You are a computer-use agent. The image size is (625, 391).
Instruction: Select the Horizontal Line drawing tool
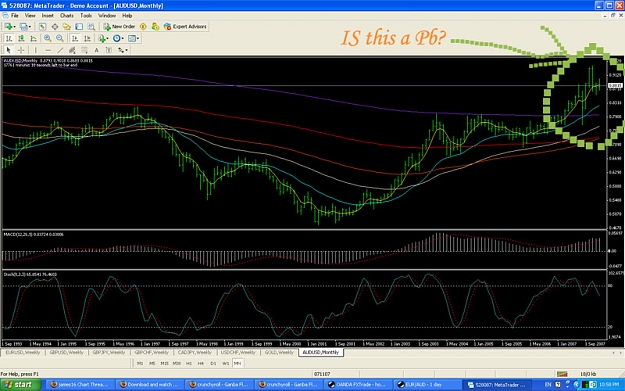click(x=48, y=50)
